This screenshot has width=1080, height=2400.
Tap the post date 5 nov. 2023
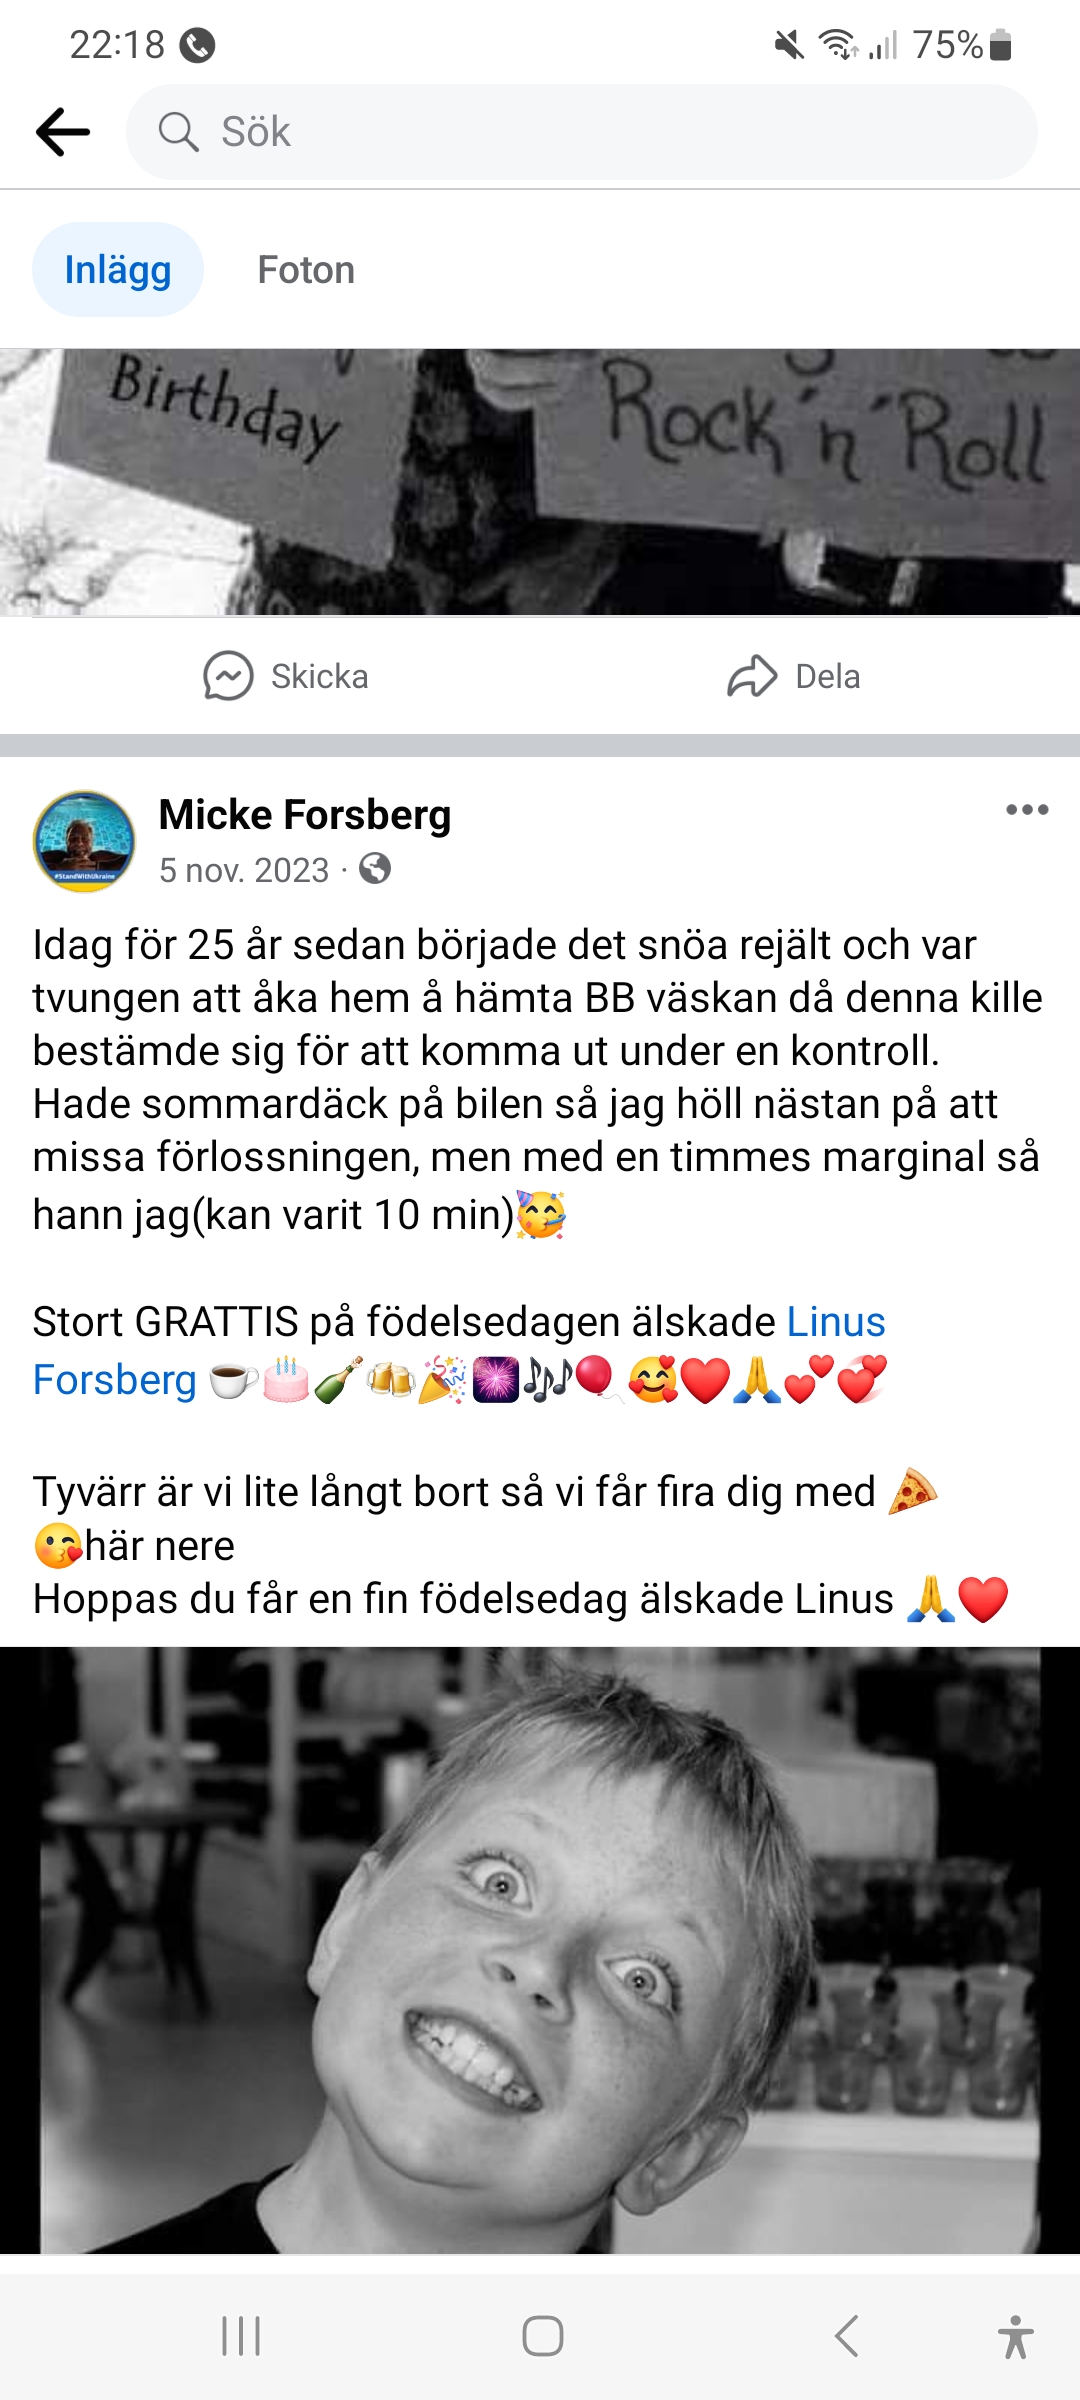coord(244,870)
